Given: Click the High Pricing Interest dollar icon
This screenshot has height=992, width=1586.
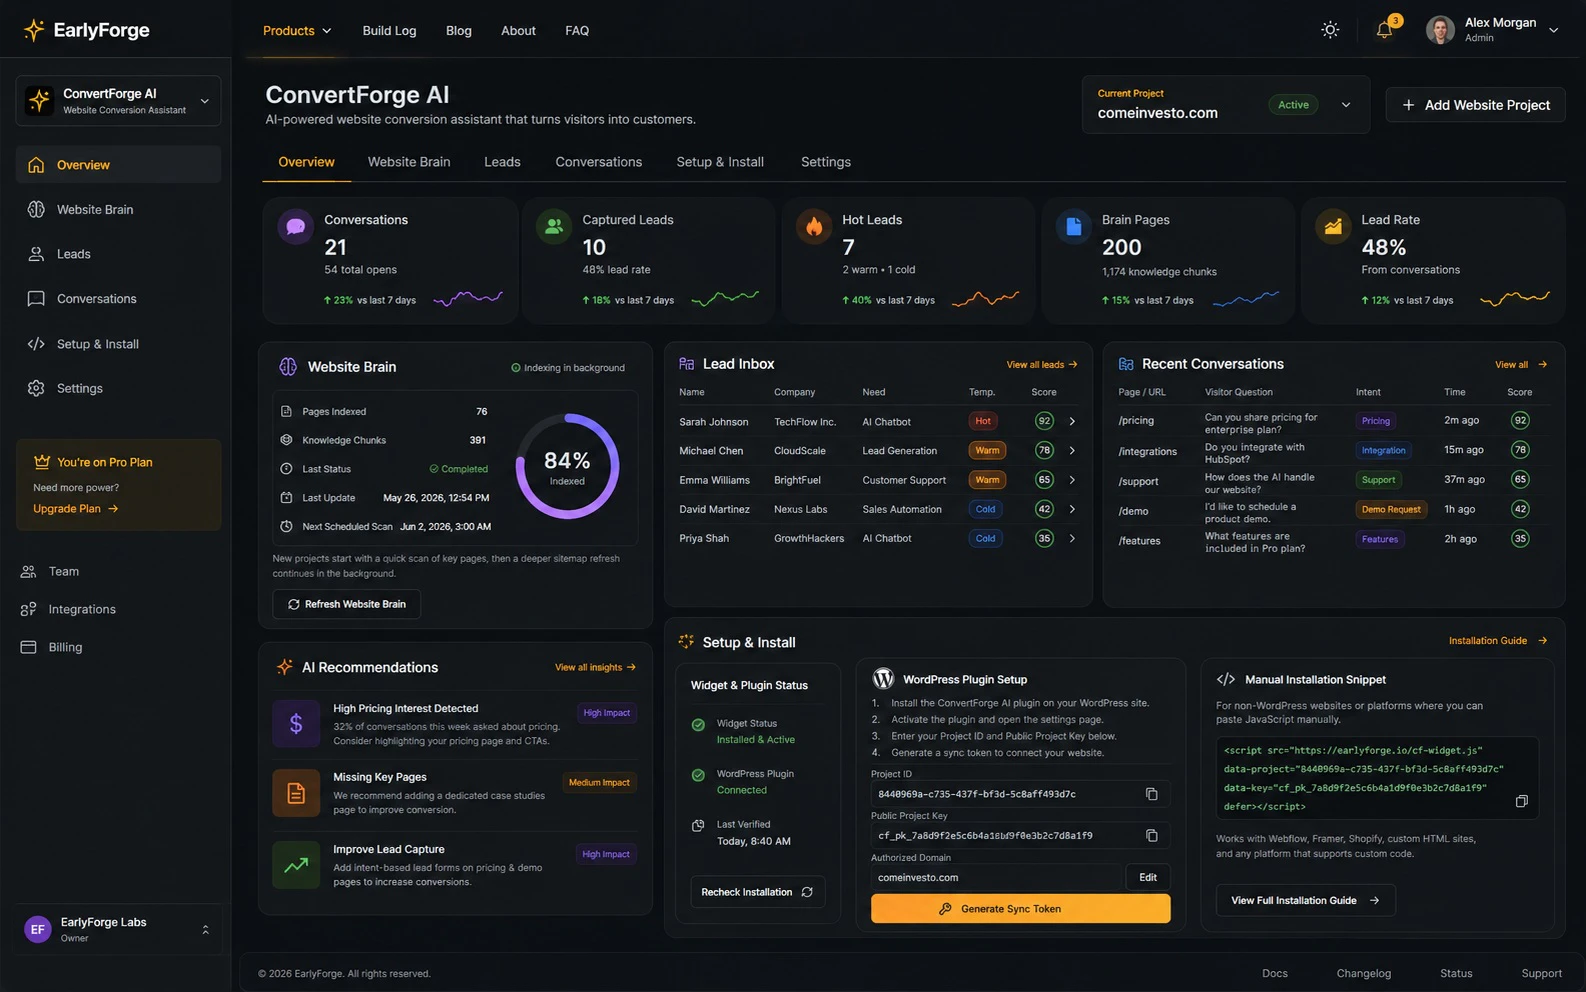Looking at the screenshot, I should point(296,724).
